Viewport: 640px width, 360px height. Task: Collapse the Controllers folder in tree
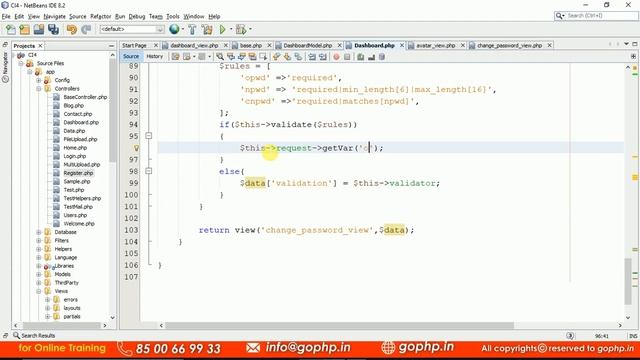[x=39, y=89]
